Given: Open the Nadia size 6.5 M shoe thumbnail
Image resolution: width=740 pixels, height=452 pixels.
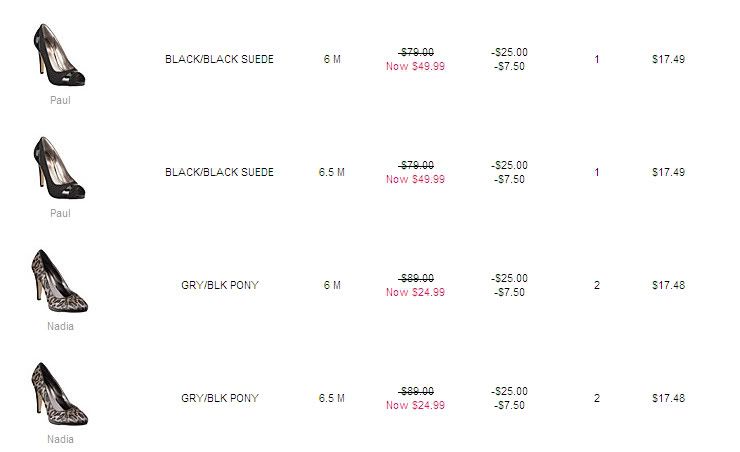Looking at the screenshot, I should (x=59, y=396).
